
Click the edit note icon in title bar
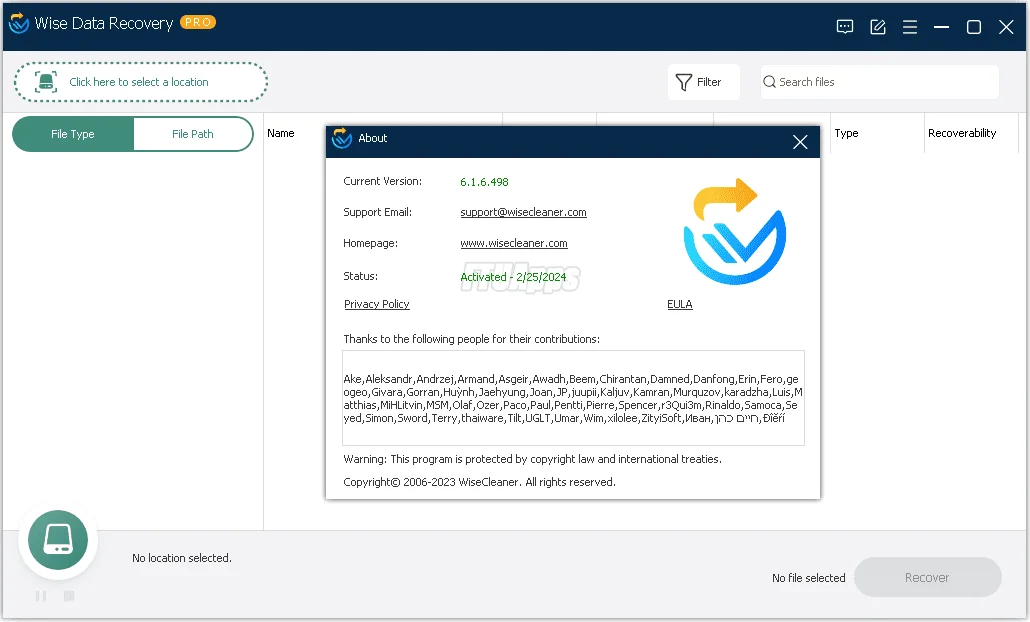coord(878,27)
